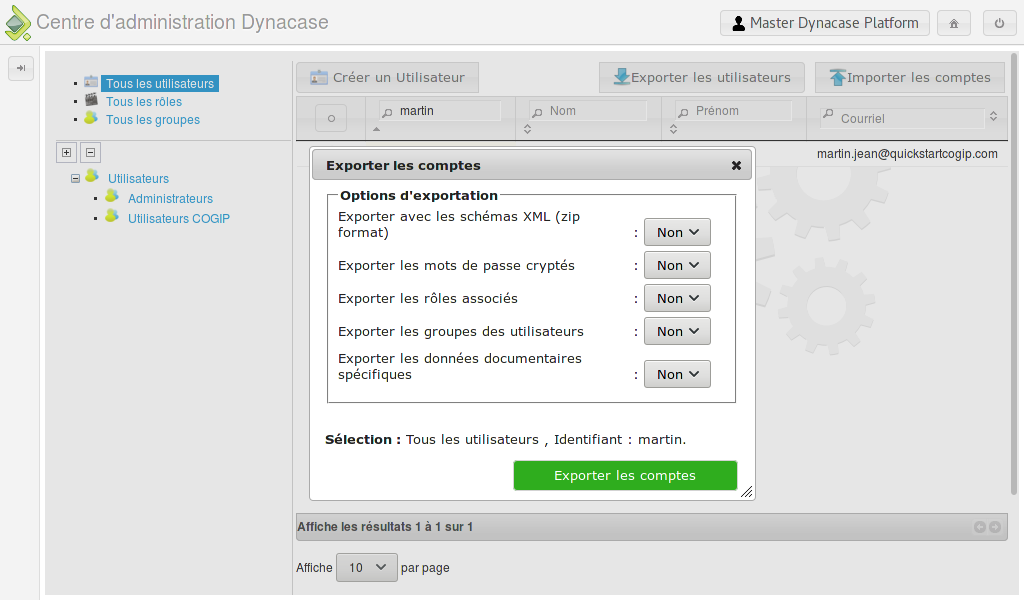Screen dimensions: 1024x600
Task: Collapse the Utilisateurs tree node
Action: click(x=75, y=178)
